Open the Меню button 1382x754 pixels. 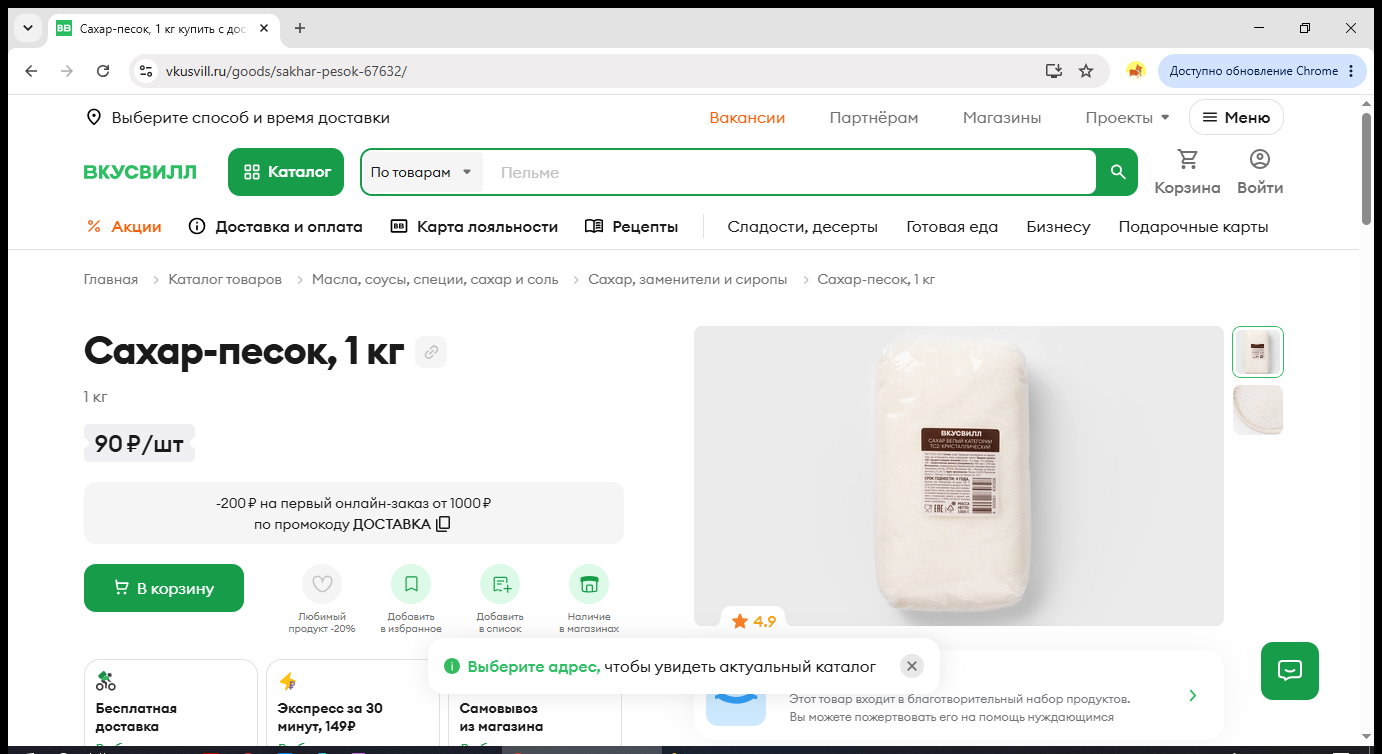click(1236, 118)
